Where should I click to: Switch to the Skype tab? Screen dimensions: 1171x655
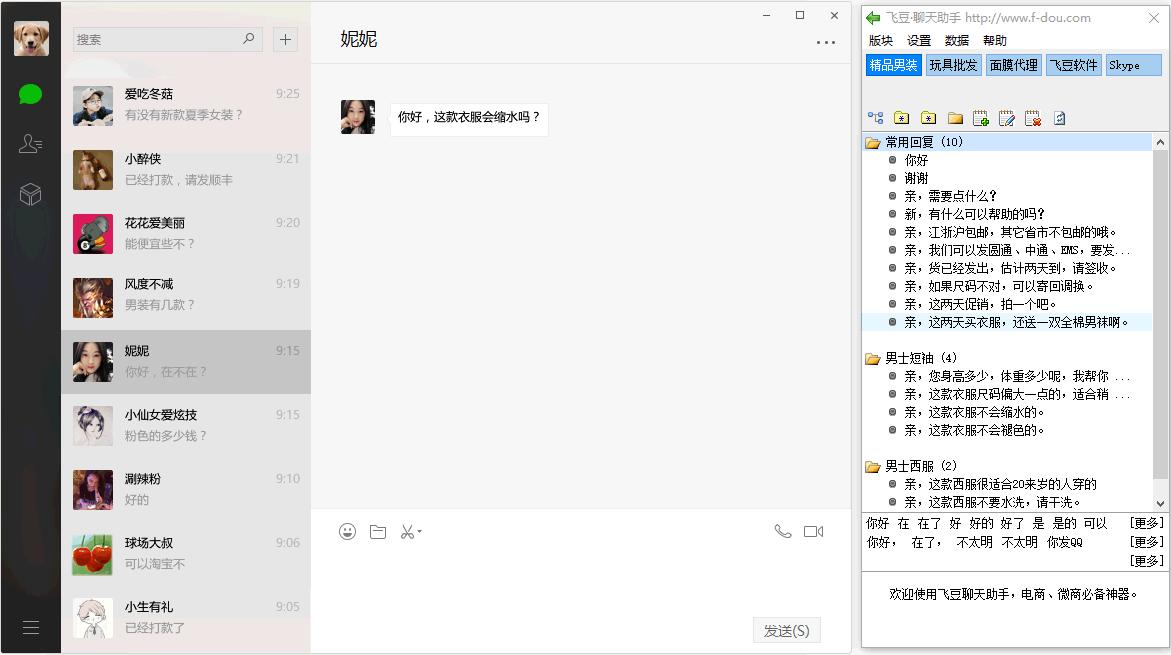point(1133,65)
